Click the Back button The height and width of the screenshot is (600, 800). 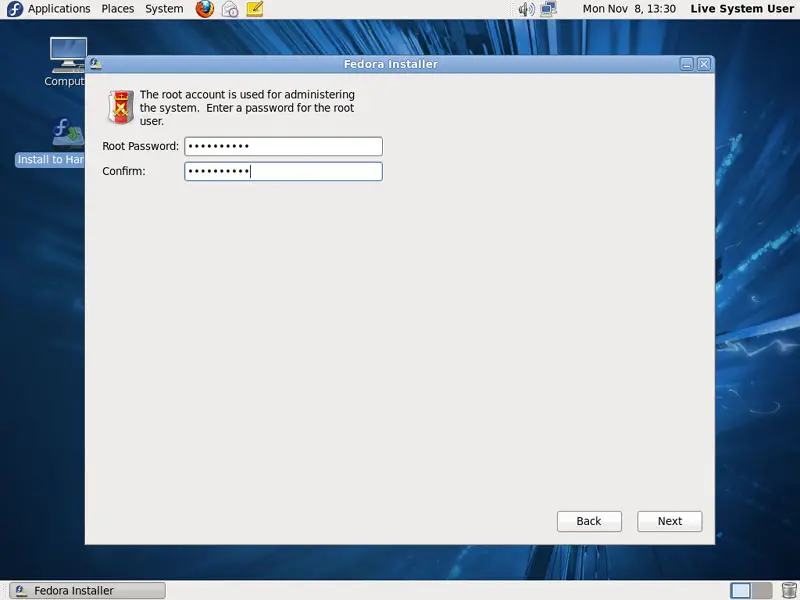(589, 521)
